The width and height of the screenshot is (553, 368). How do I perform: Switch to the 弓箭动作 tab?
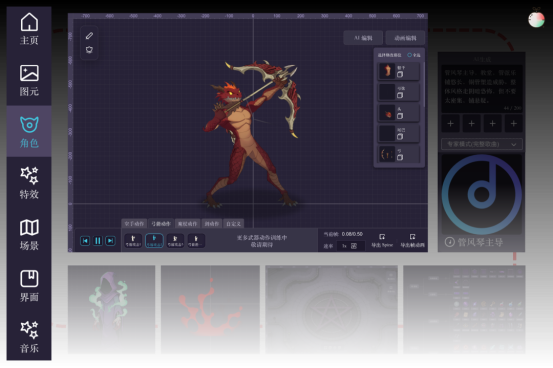(x=161, y=224)
